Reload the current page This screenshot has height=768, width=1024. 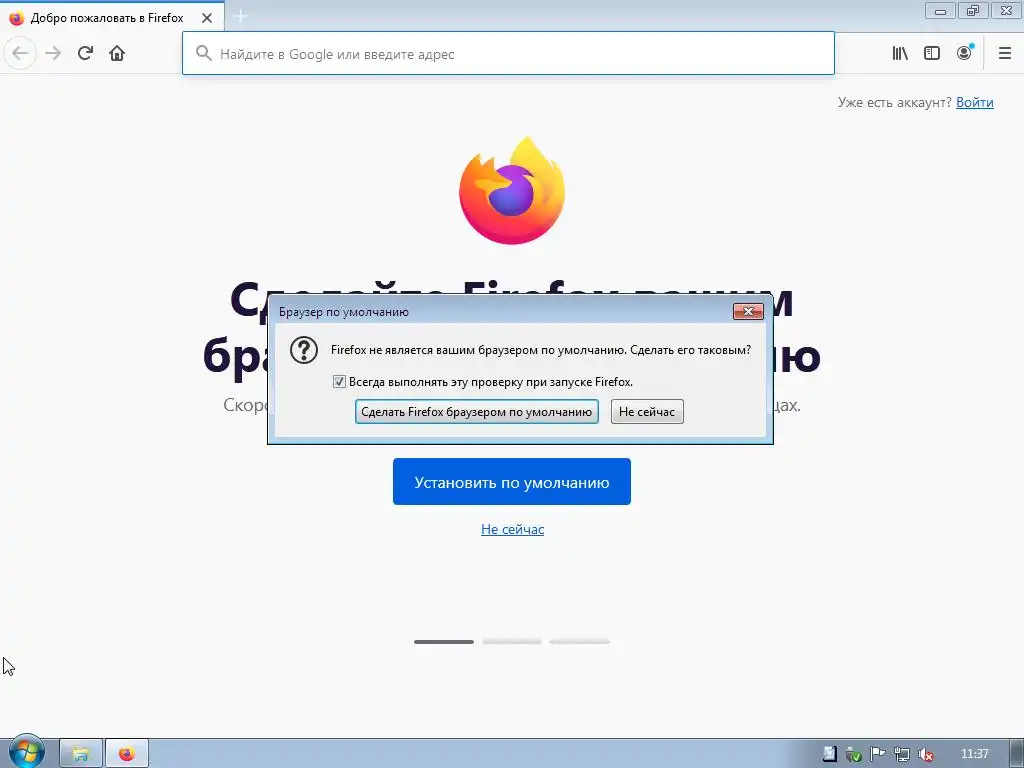85,53
